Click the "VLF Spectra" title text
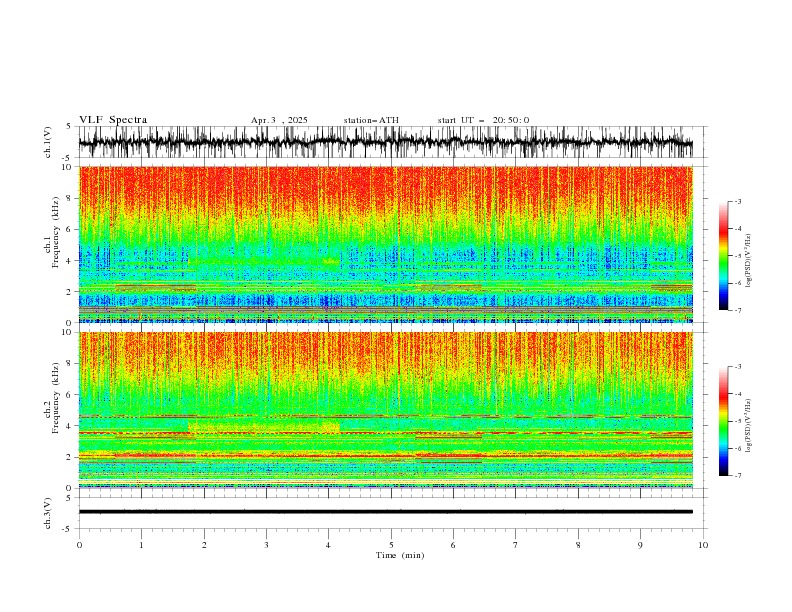The image size is (792, 612). pos(113,120)
